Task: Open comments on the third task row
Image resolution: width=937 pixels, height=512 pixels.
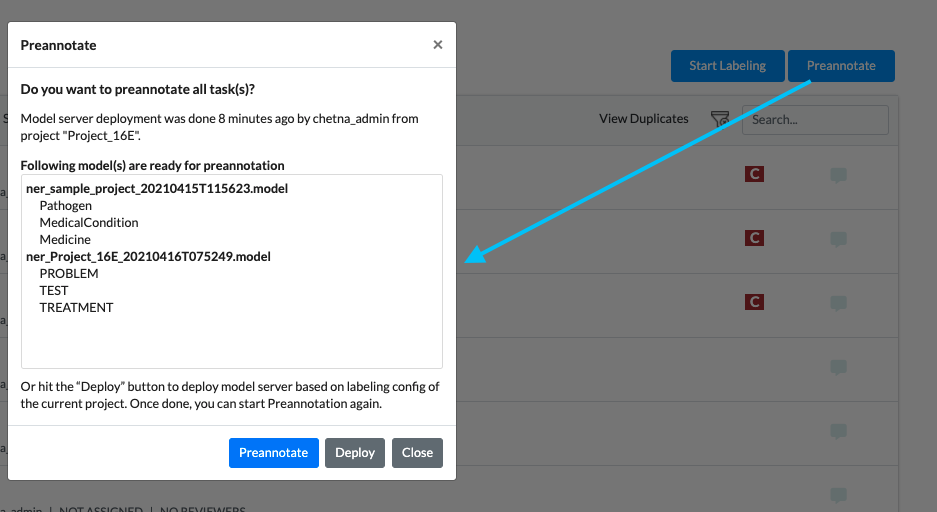Action: point(838,303)
